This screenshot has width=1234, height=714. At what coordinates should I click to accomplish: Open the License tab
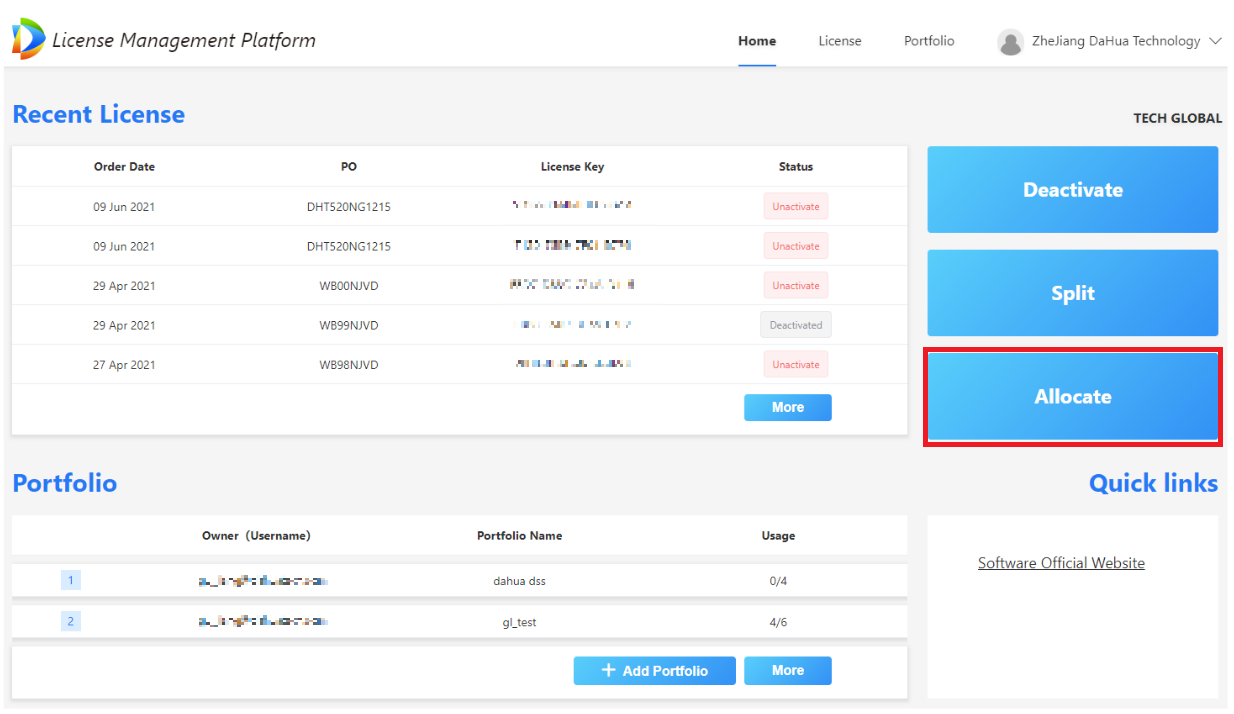point(840,41)
